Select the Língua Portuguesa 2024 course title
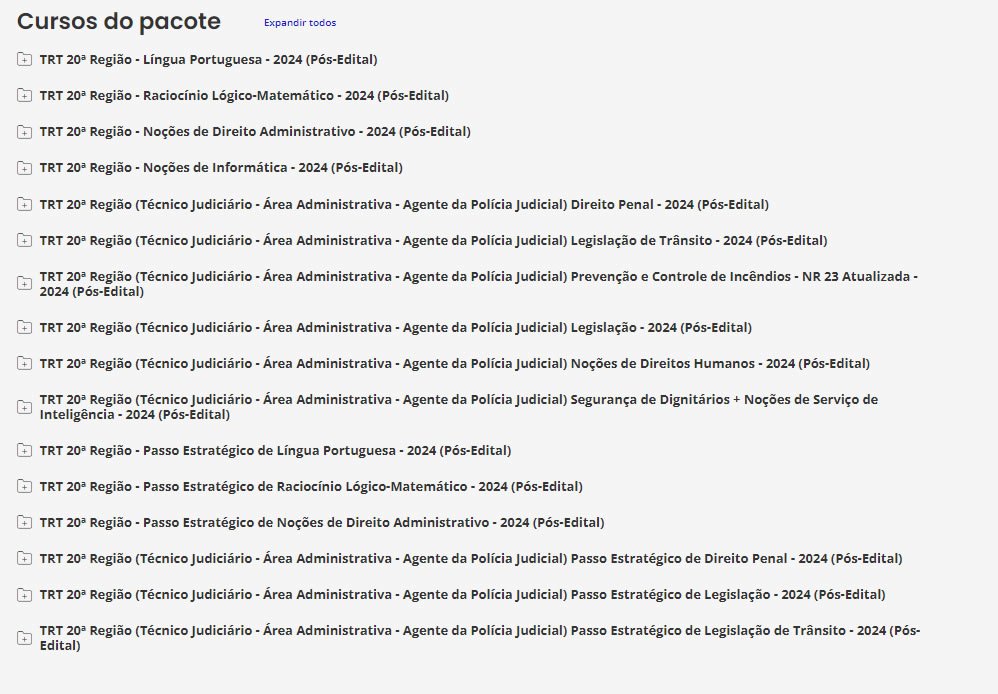This screenshot has width=998, height=694. [208, 60]
